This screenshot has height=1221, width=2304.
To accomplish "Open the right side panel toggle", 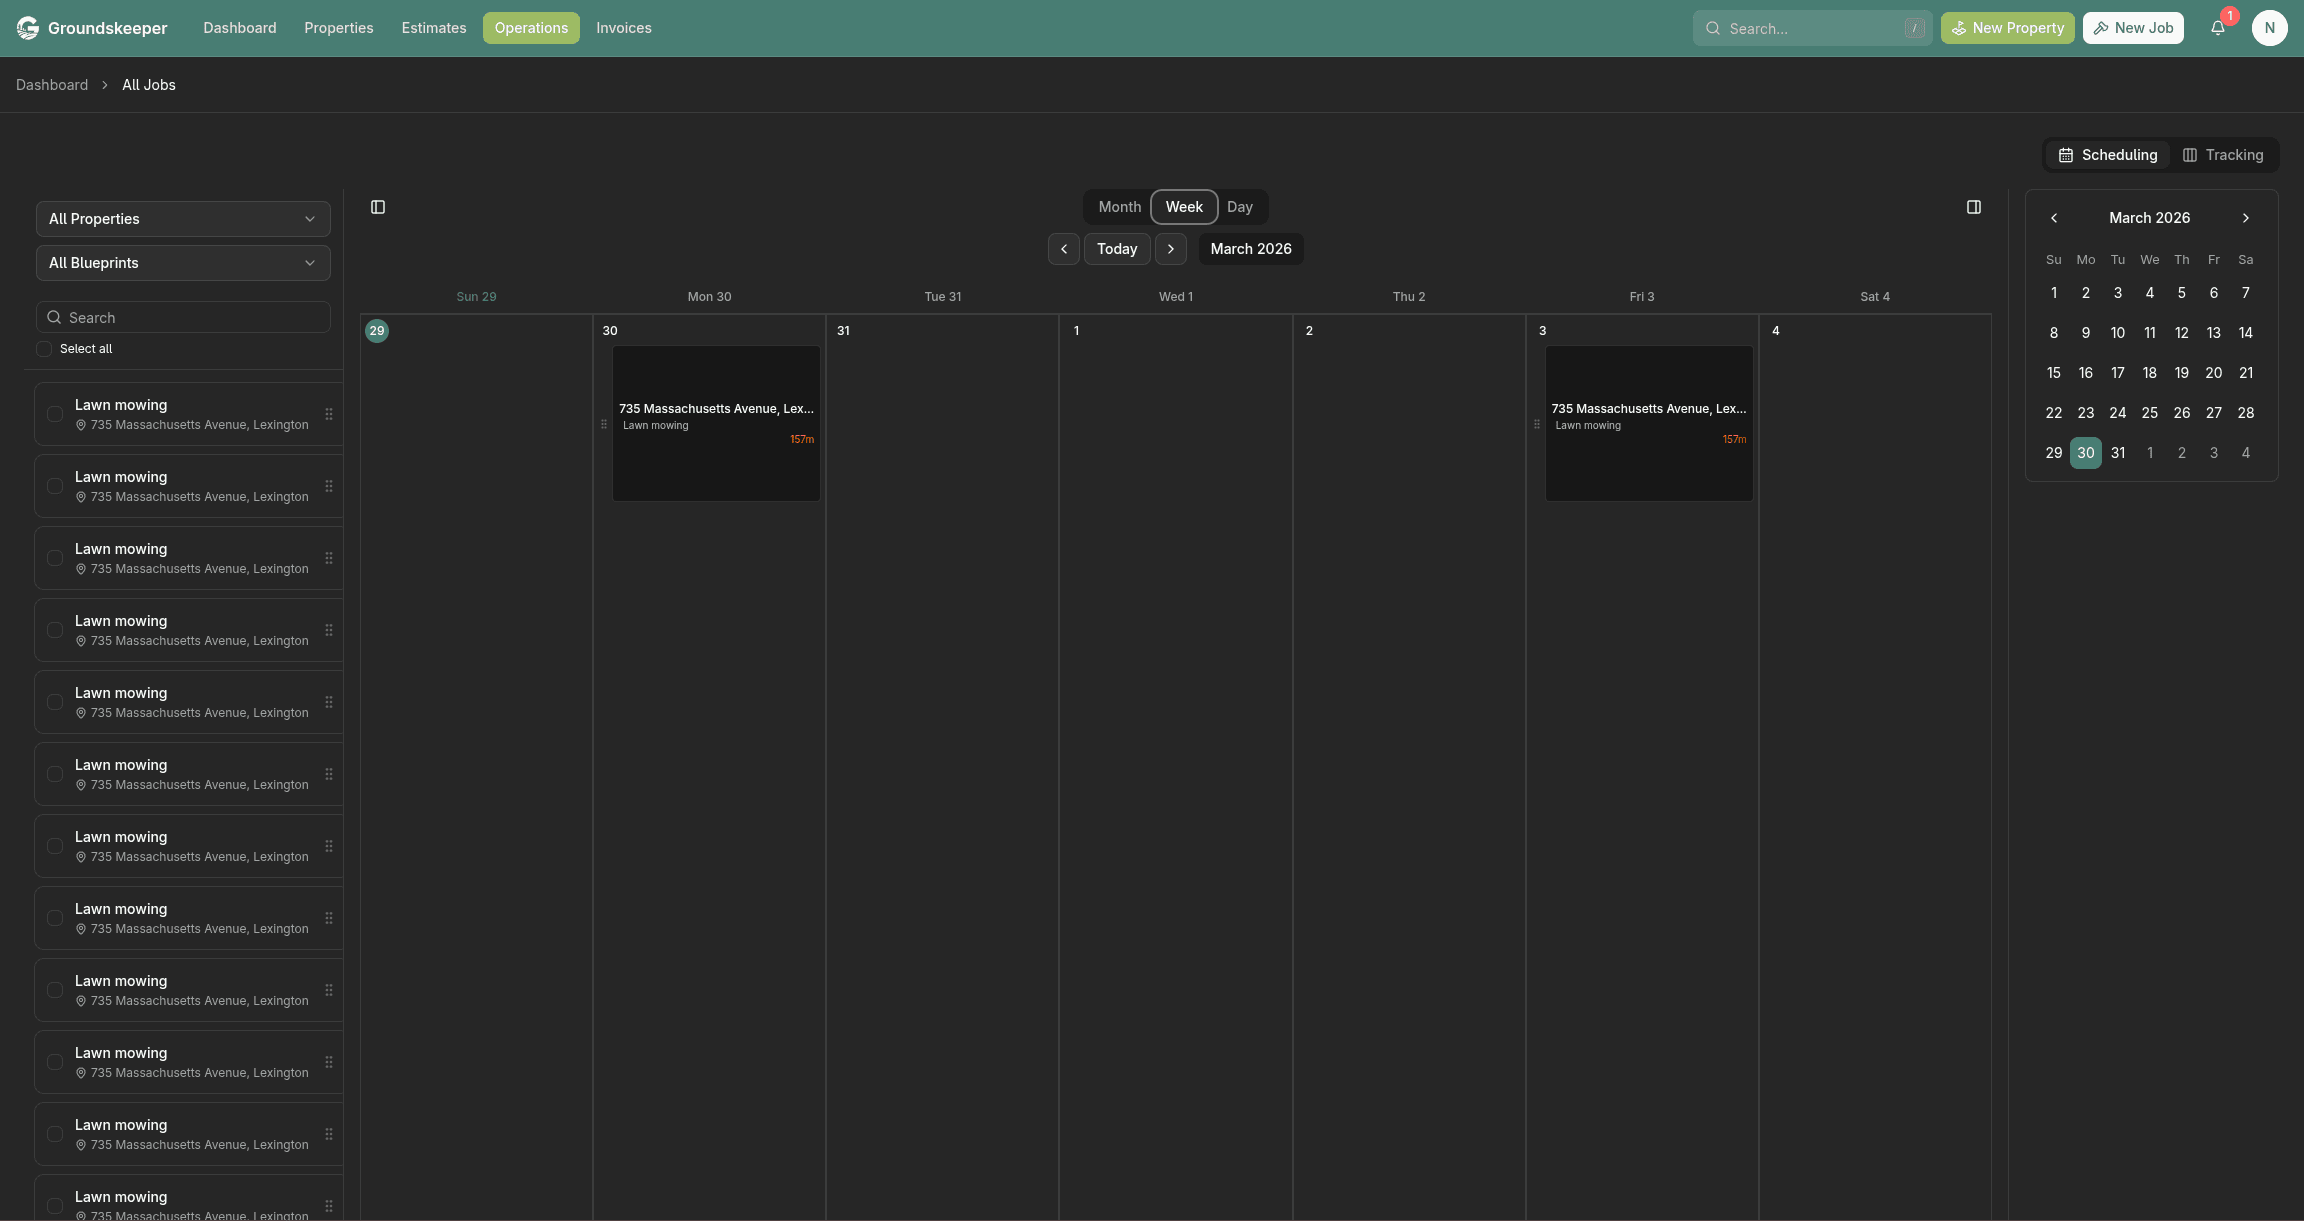I will pos(1975,207).
